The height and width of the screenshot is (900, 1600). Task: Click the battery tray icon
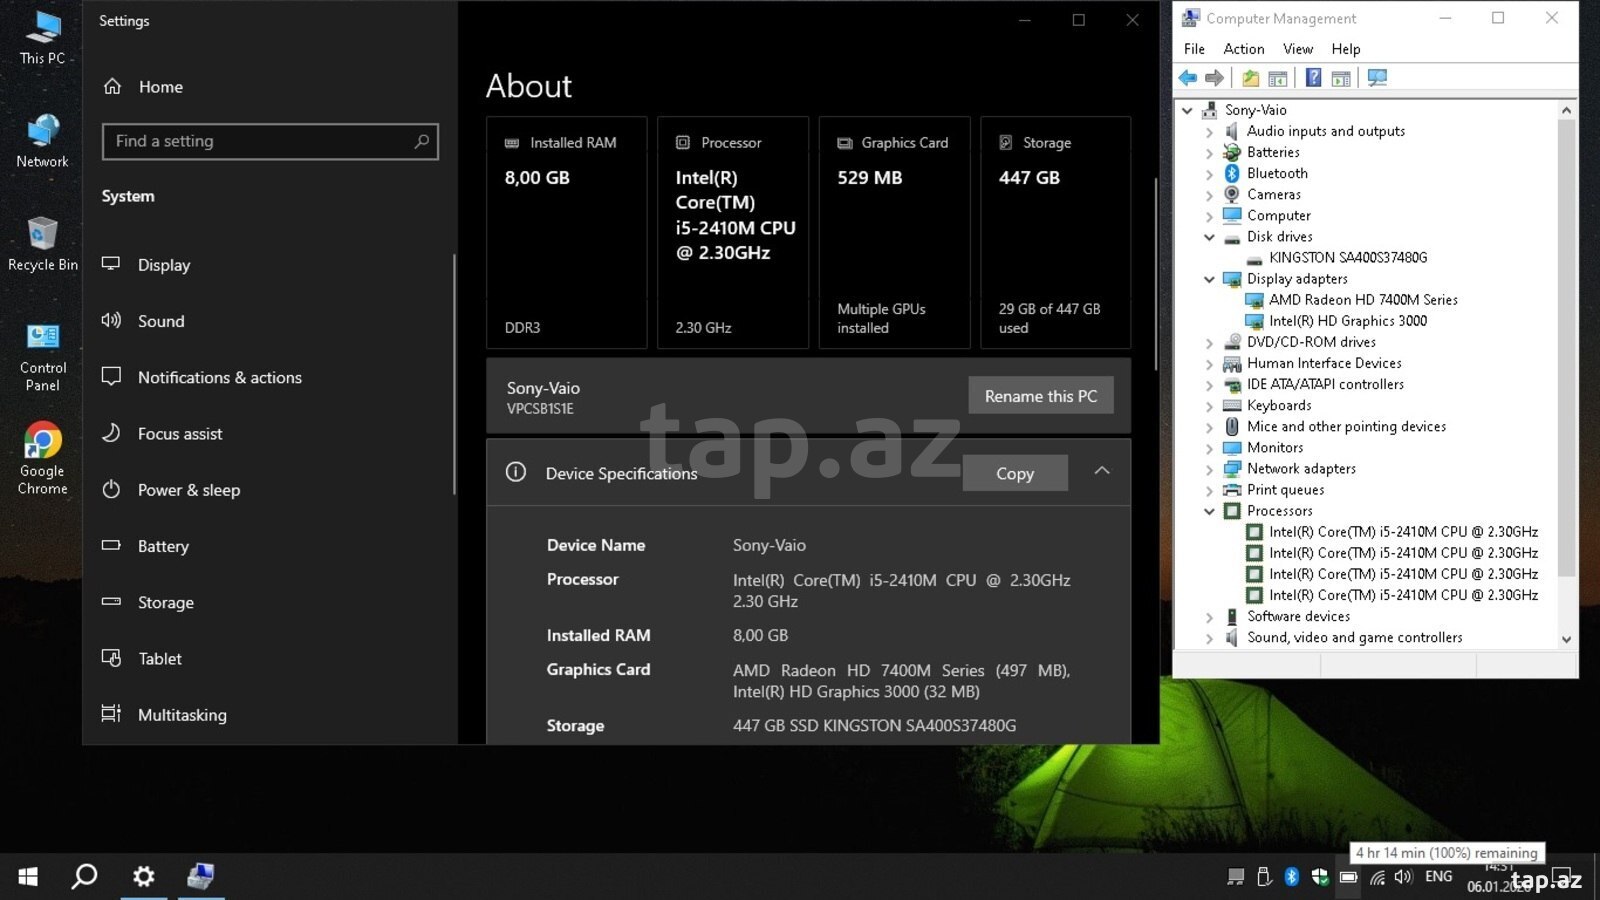pyautogui.click(x=1348, y=877)
